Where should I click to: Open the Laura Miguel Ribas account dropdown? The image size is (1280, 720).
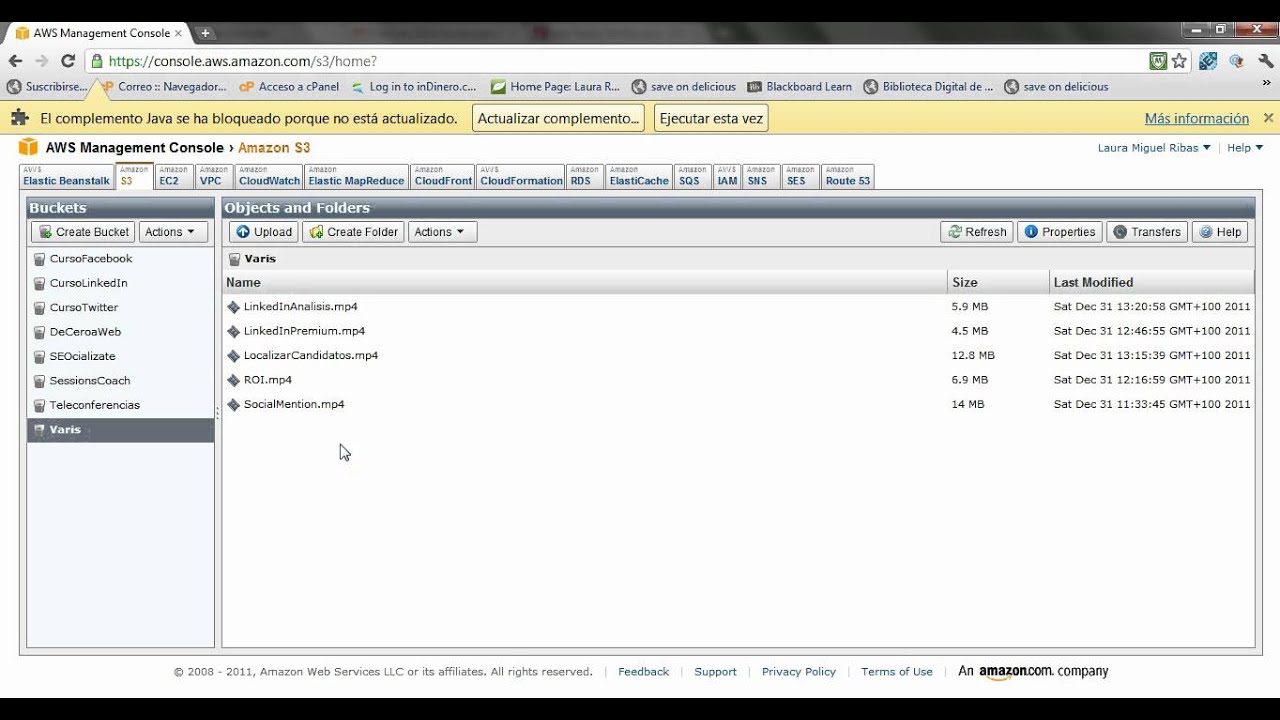(x=1154, y=148)
